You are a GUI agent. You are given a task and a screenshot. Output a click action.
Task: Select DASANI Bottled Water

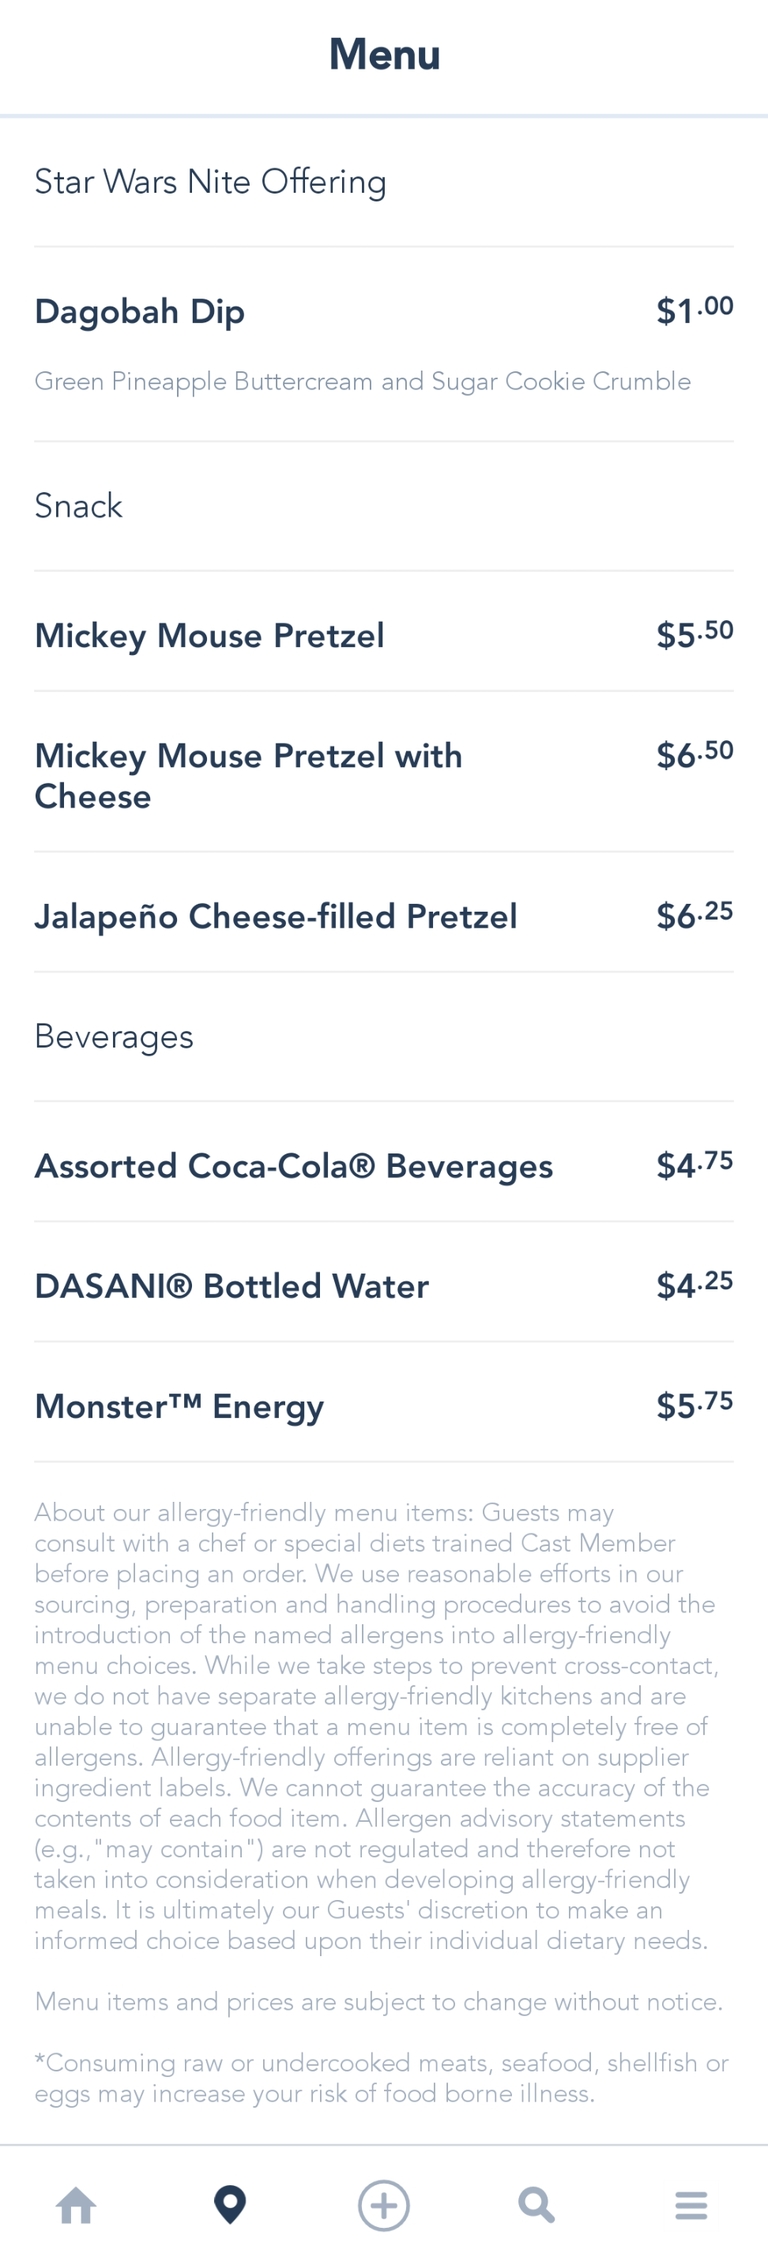click(232, 1286)
